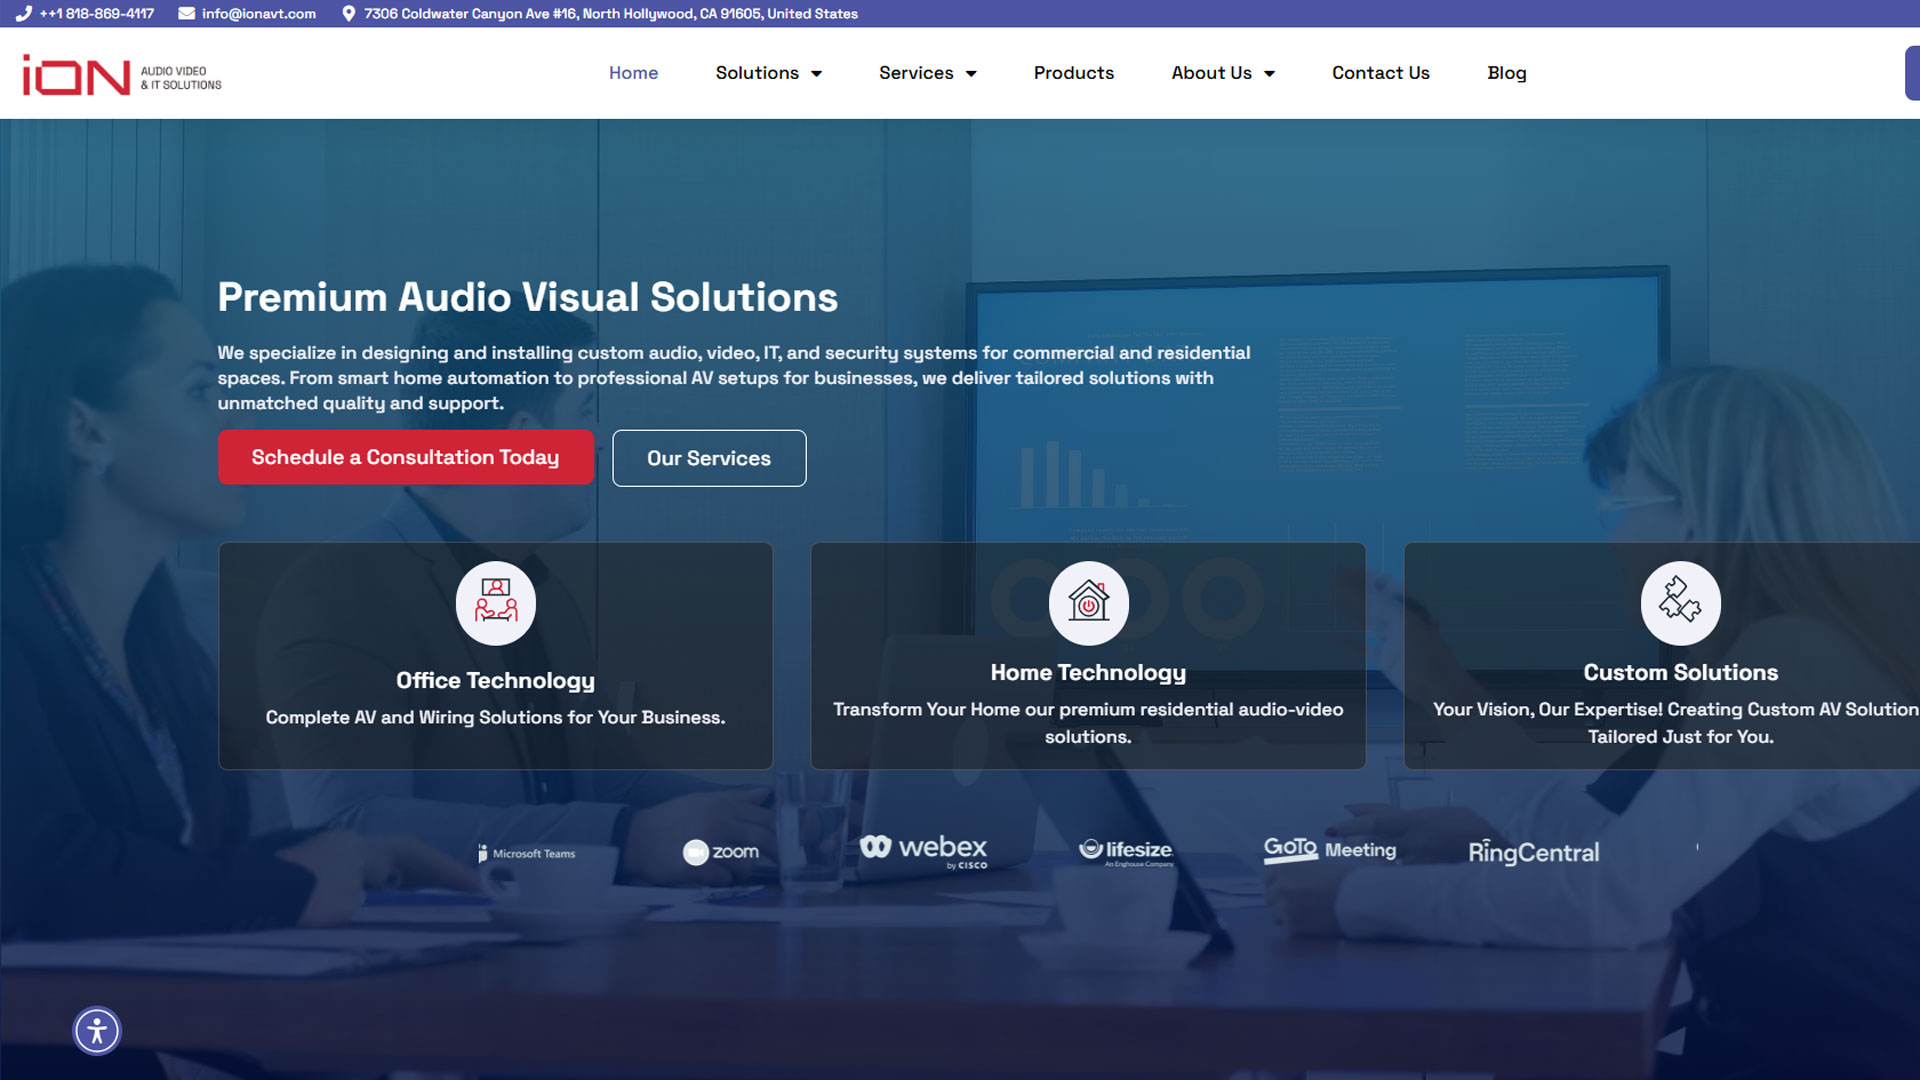Expand the Services dropdown arrow
Screen dimensions: 1920x1080
tap(971, 74)
